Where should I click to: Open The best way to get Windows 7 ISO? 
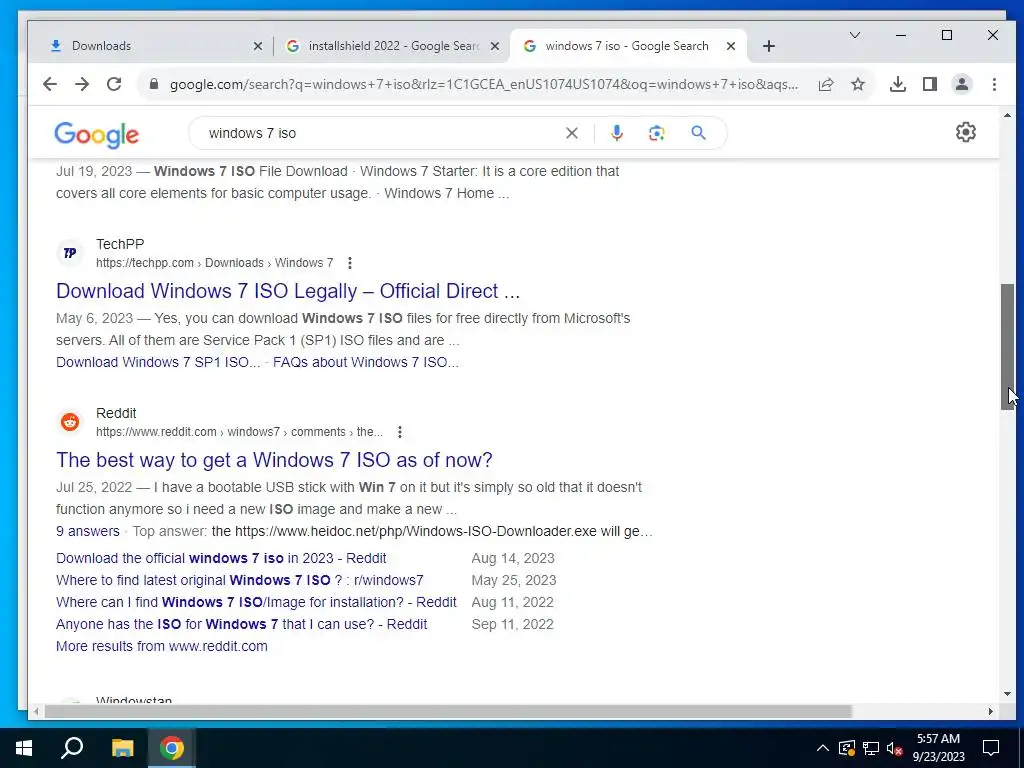(x=274, y=460)
